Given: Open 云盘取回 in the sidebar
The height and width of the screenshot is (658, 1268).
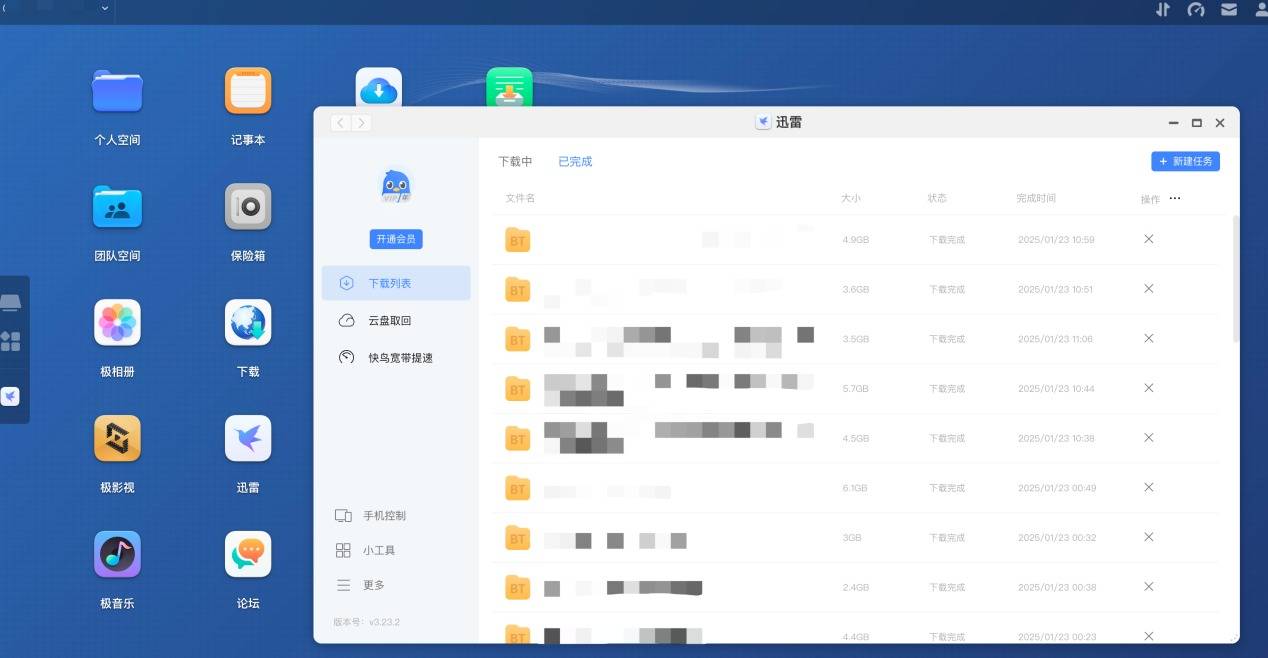Looking at the screenshot, I should (x=396, y=320).
